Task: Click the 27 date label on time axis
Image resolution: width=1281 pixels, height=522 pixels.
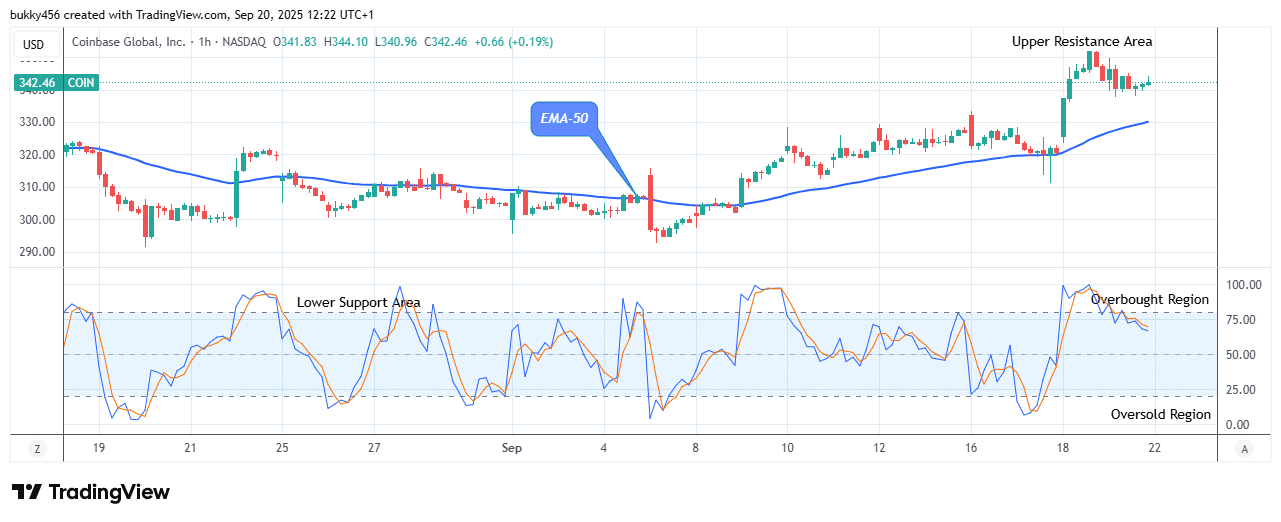Action: 373,449
